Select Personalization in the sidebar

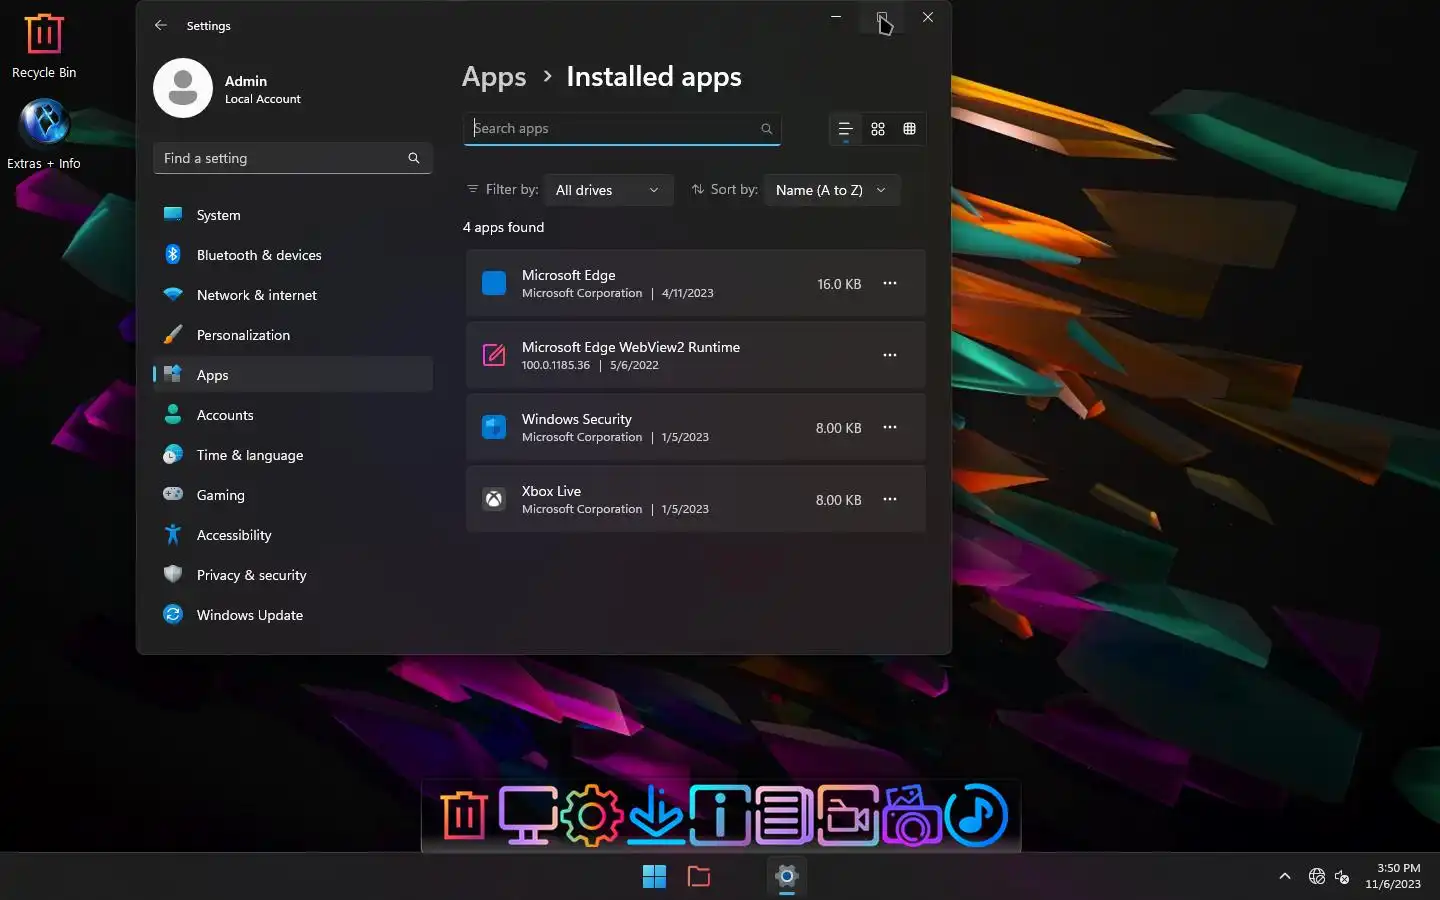(x=293, y=335)
